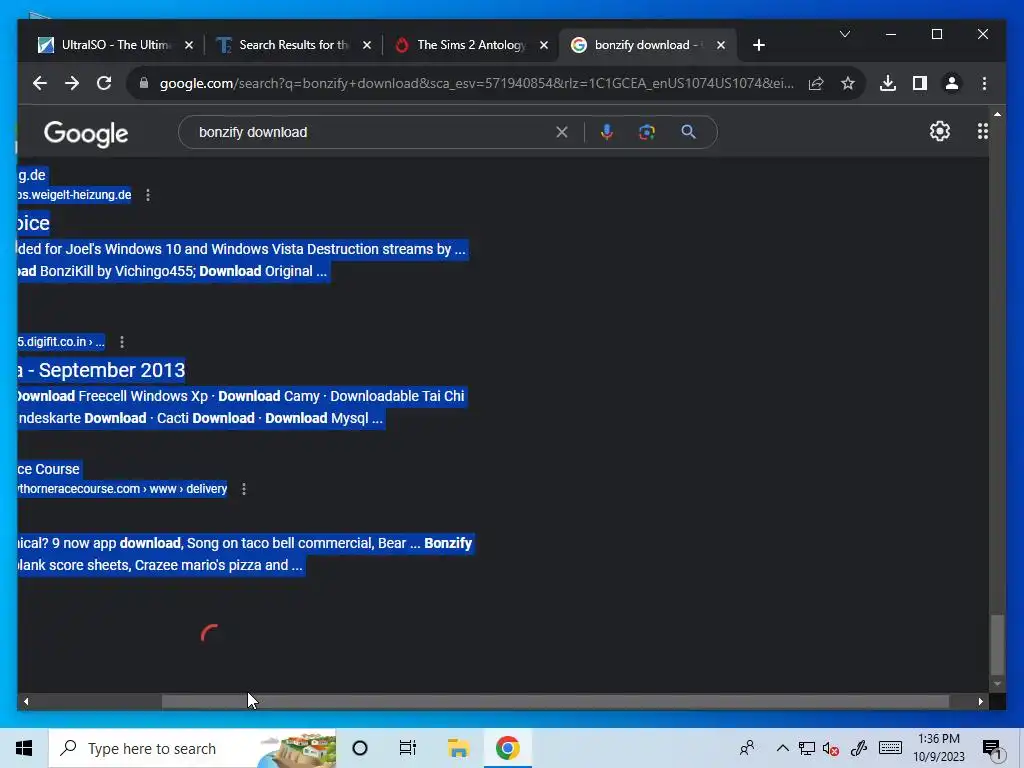Open more options for the digifit.co.in result
This screenshot has height=768, width=1024.
(122, 342)
